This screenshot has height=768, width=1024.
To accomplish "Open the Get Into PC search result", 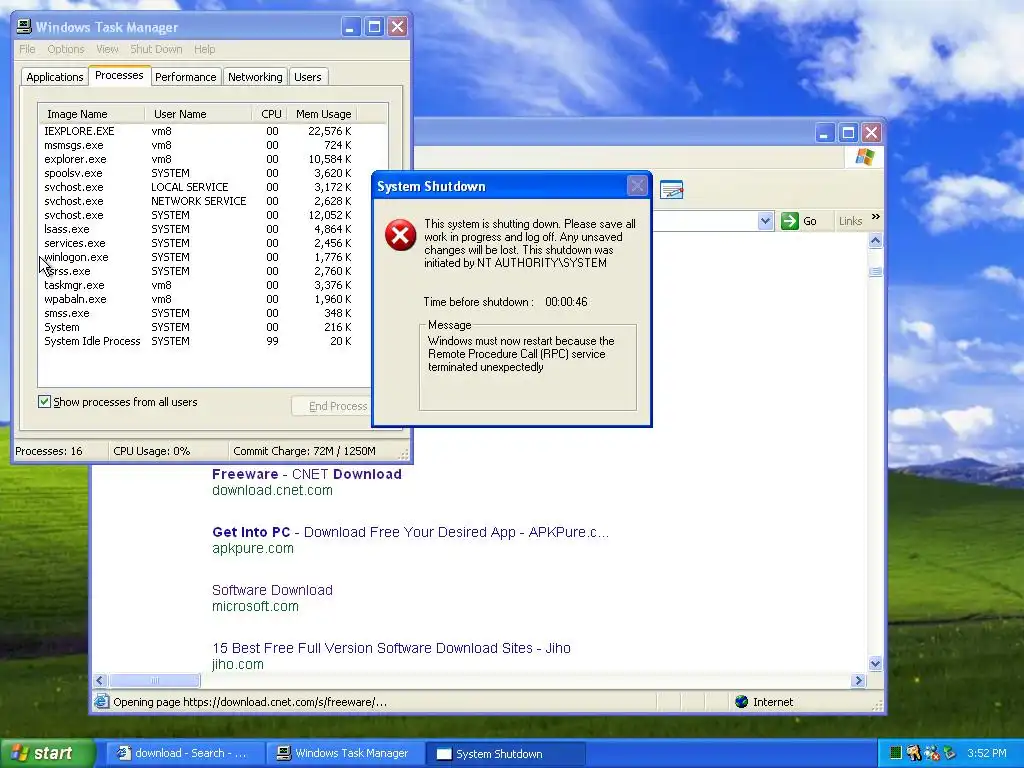I will click(410, 532).
